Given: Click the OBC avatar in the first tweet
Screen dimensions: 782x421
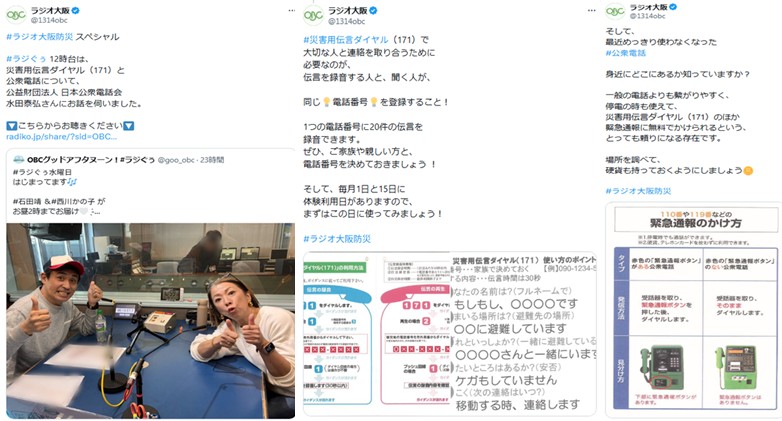Looking at the screenshot, I should click(16, 15).
